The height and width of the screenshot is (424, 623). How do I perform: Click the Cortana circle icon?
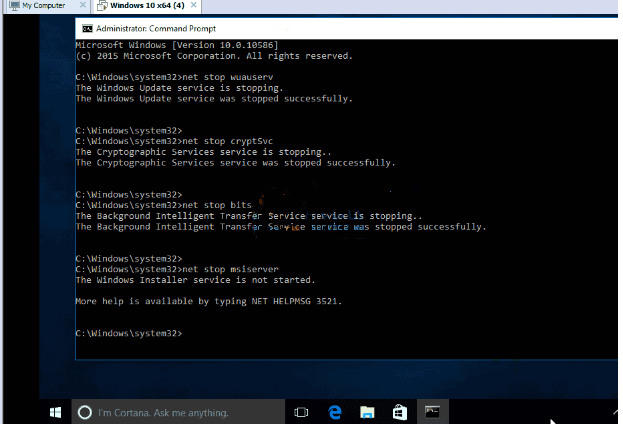click(x=84, y=412)
